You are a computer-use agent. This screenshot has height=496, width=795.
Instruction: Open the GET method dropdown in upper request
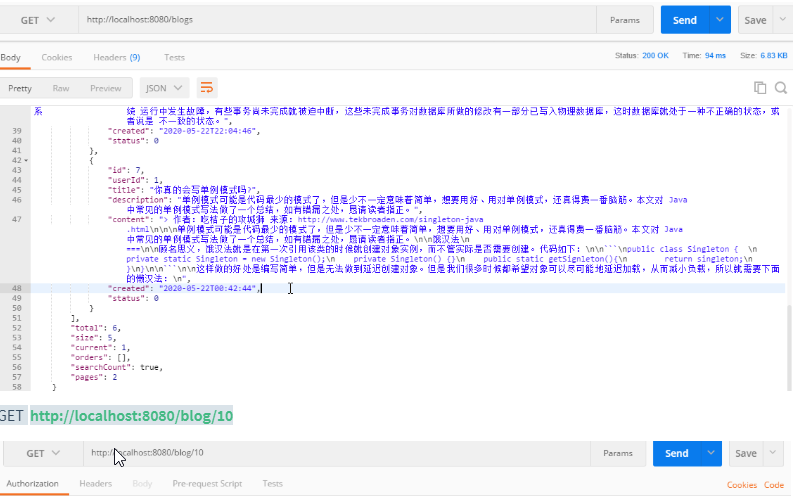38,20
